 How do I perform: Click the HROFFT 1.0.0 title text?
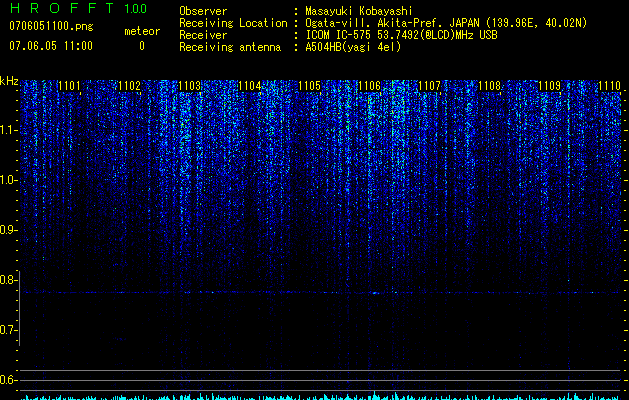(79, 8)
